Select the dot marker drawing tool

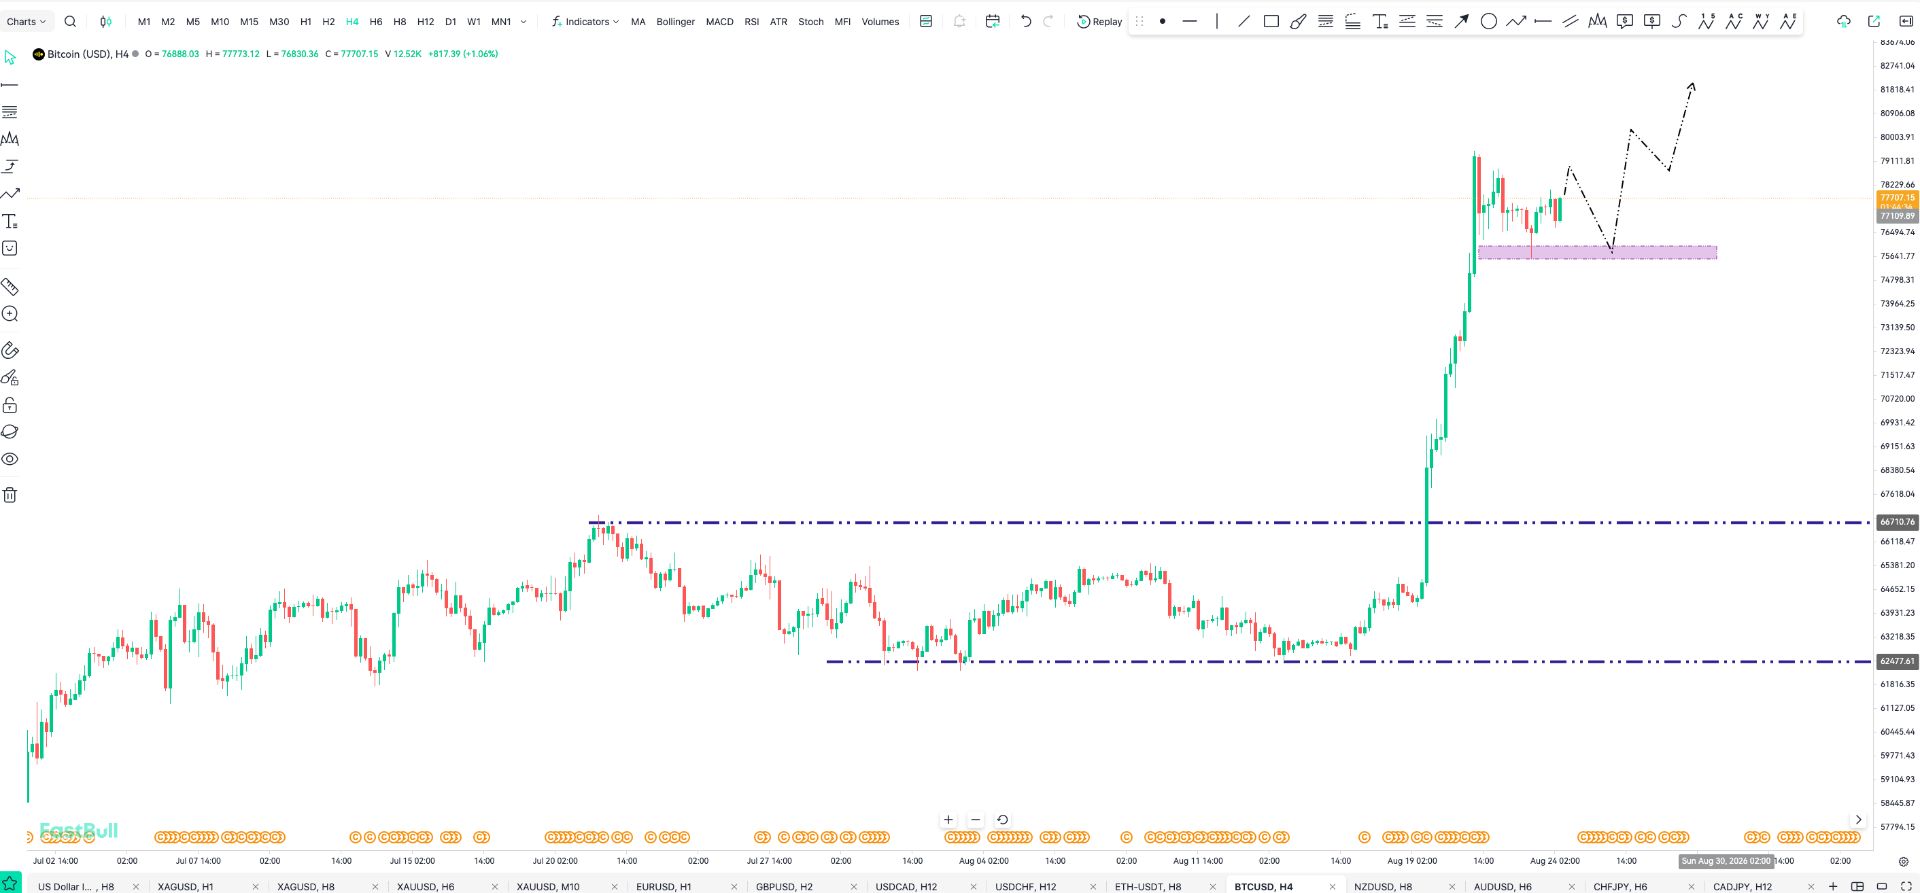[x=1162, y=21]
